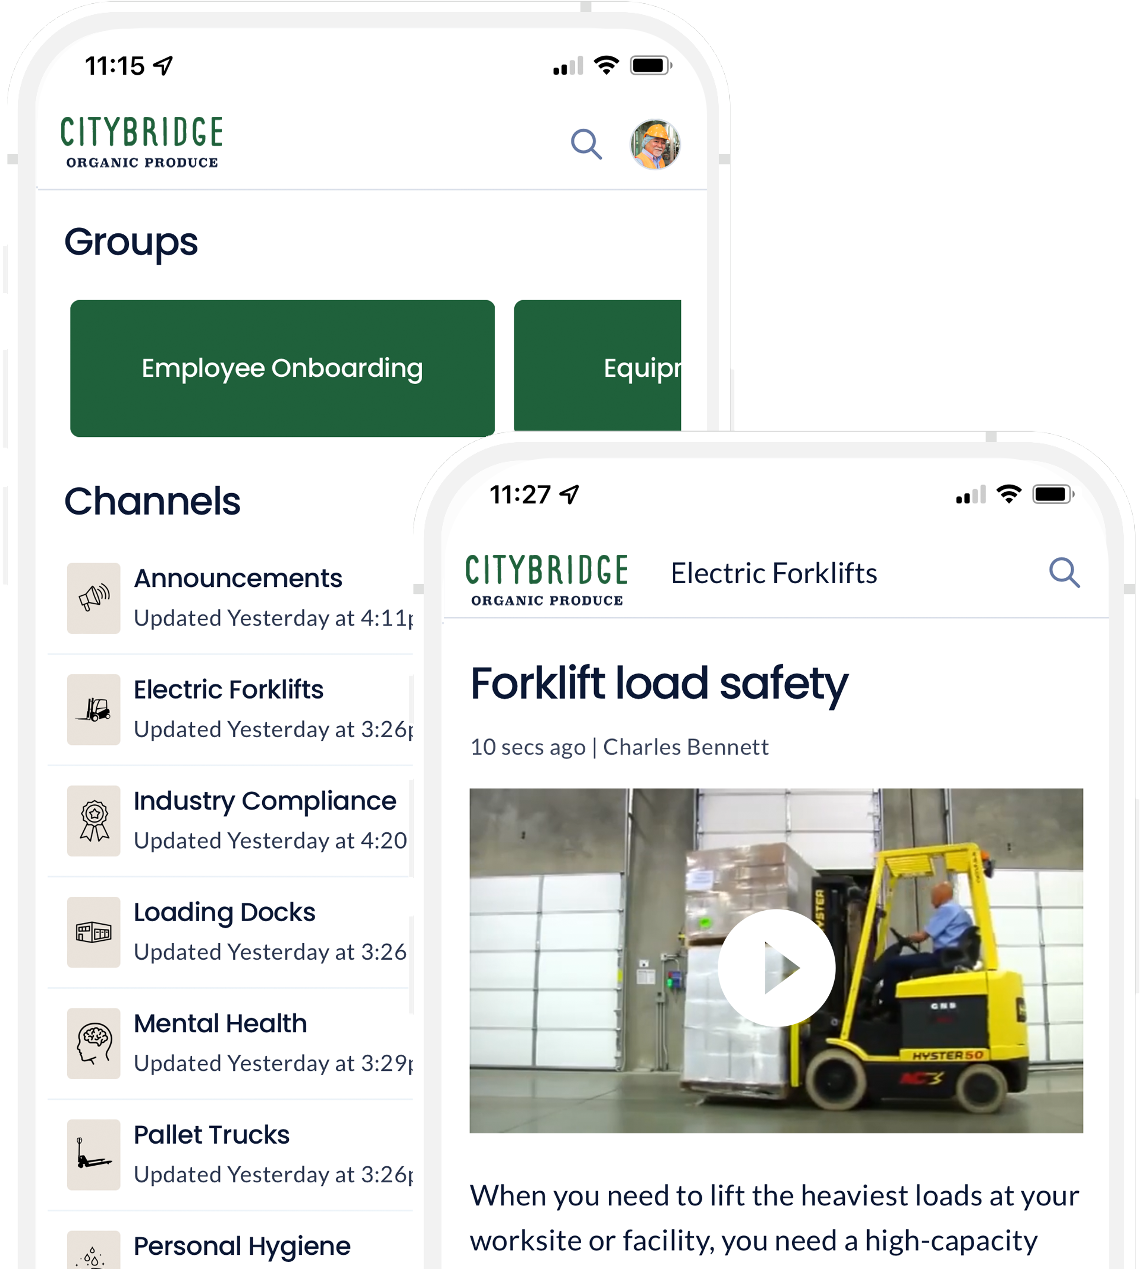This screenshot has height=1269, width=1141.
Task: Open the Announcements channel title
Action: (x=238, y=578)
